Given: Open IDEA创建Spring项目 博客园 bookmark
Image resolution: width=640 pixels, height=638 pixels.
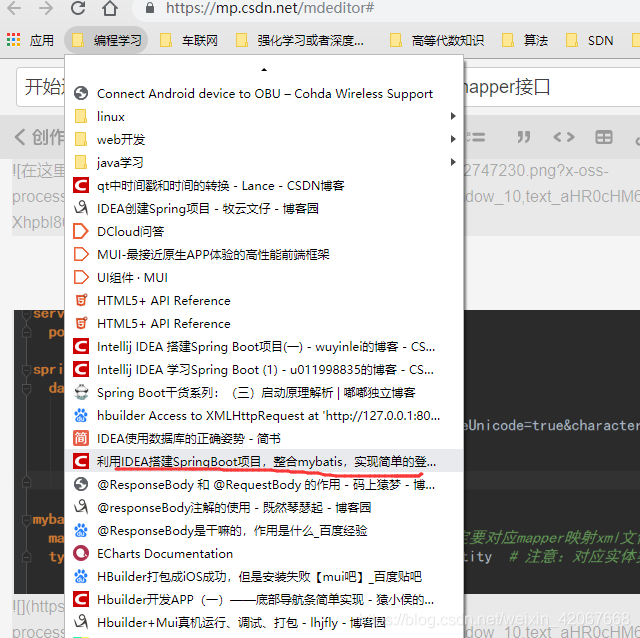Looking at the screenshot, I should [264, 208].
